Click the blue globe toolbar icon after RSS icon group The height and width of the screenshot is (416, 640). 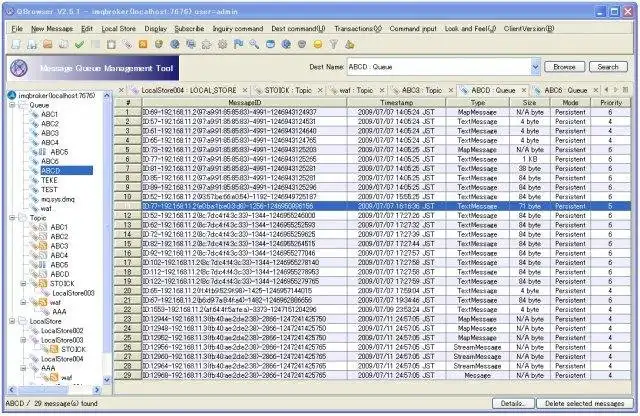174,44
